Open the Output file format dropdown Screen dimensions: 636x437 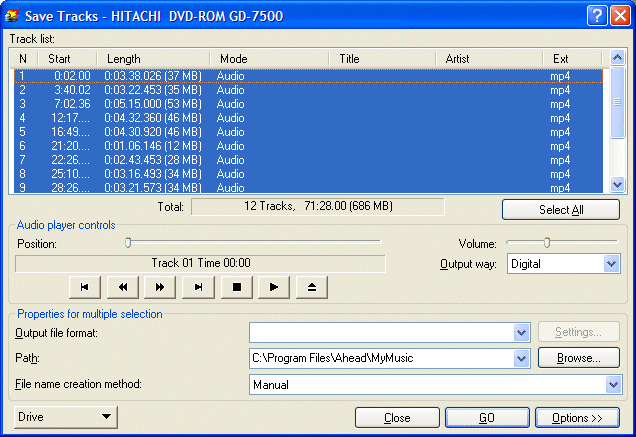[522, 333]
